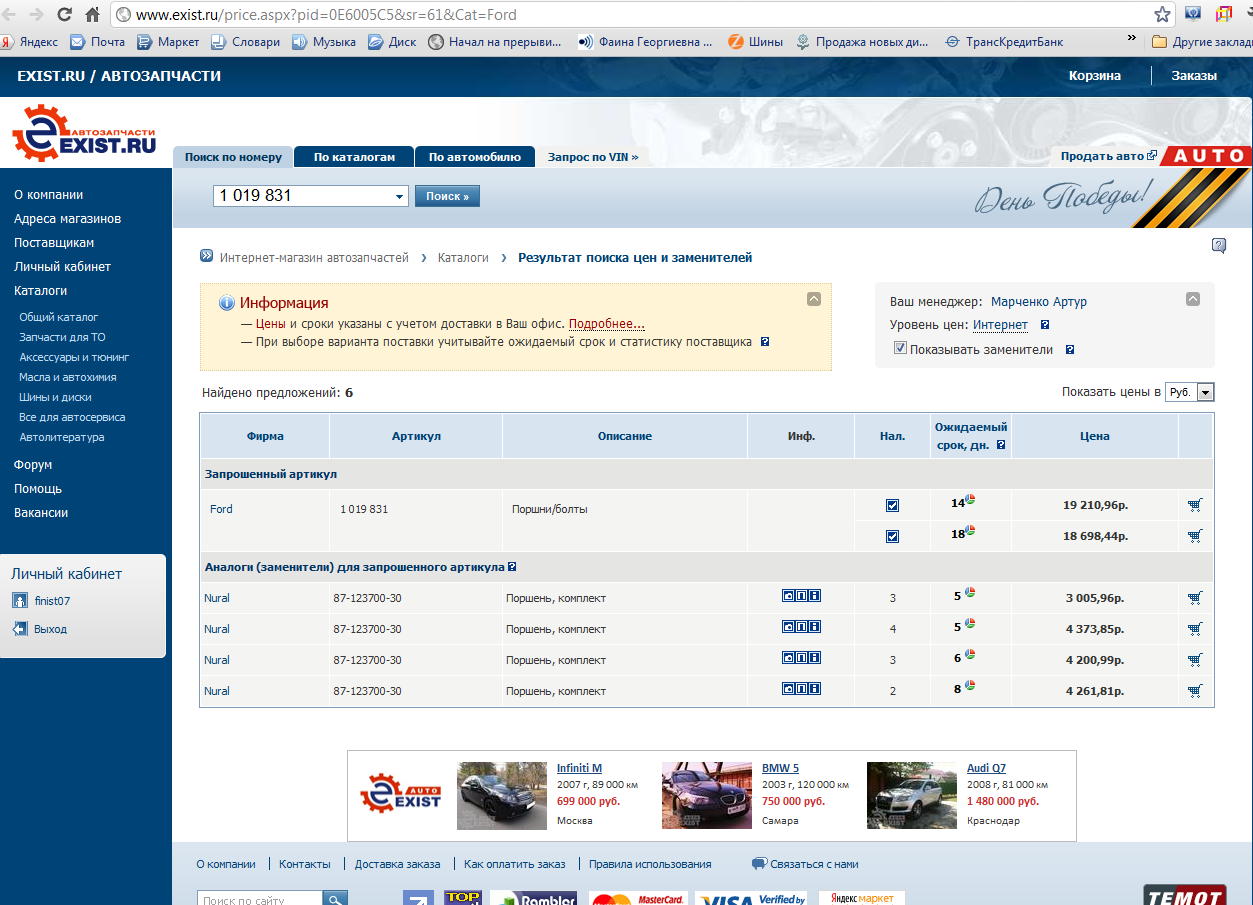
Task: Add Ford 19 210,96р. offer to cart
Action: pyautogui.click(x=1195, y=506)
